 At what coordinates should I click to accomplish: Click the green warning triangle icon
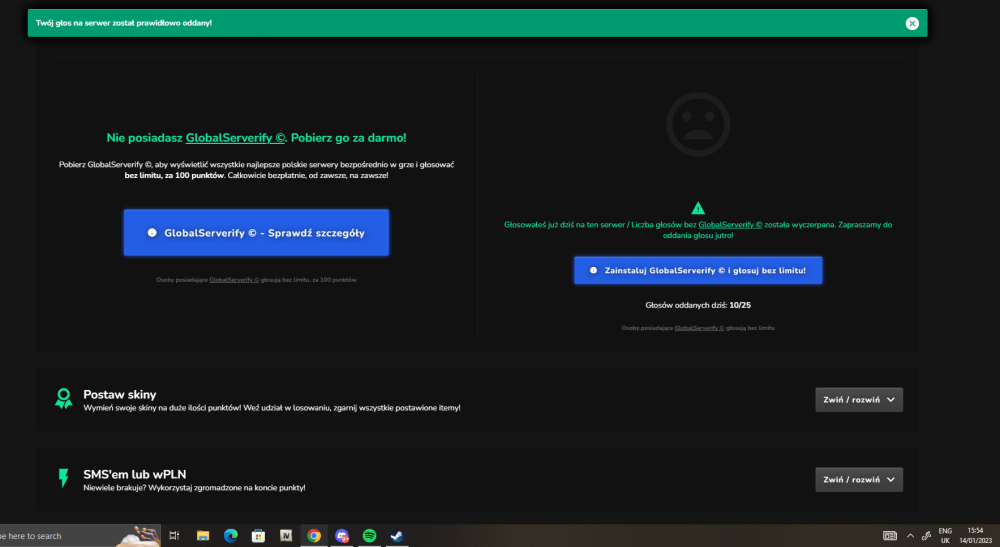pyautogui.click(x=698, y=208)
